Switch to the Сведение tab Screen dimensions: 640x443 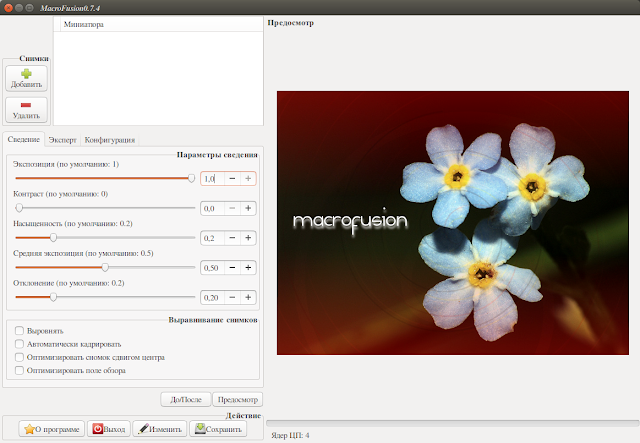pyautogui.click(x=24, y=140)
